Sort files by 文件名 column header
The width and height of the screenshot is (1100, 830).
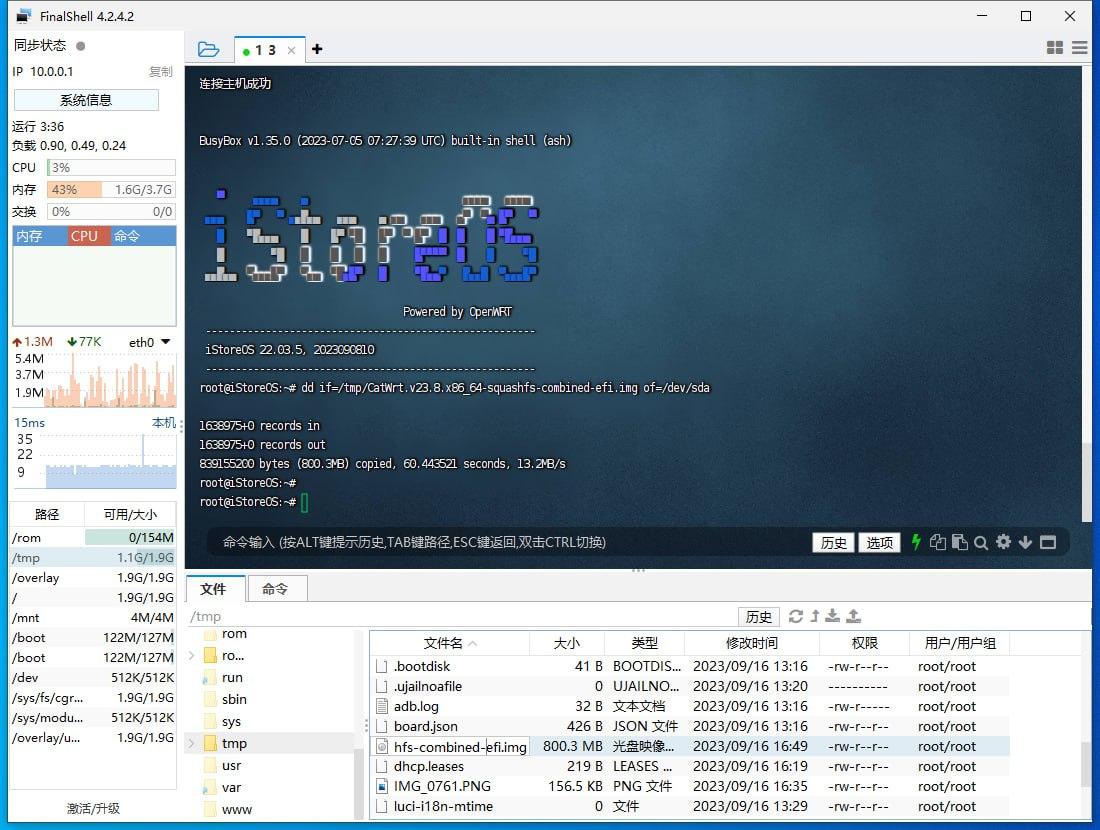point(449,643)
